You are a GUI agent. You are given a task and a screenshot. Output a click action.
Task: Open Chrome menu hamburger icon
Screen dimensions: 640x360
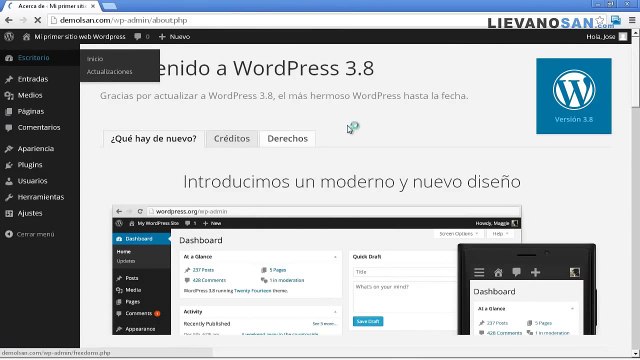(632, 20)
